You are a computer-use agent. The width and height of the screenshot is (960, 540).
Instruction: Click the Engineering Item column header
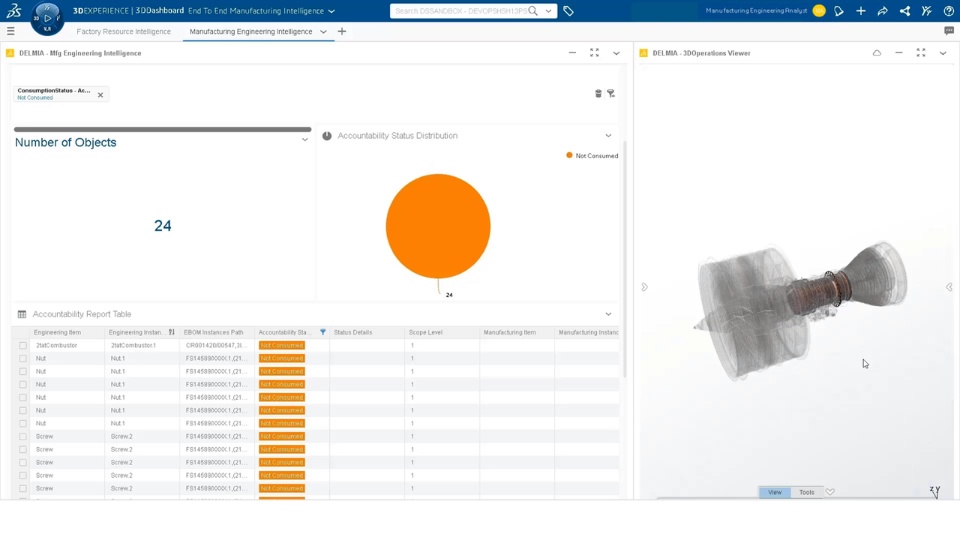point(57,332)
